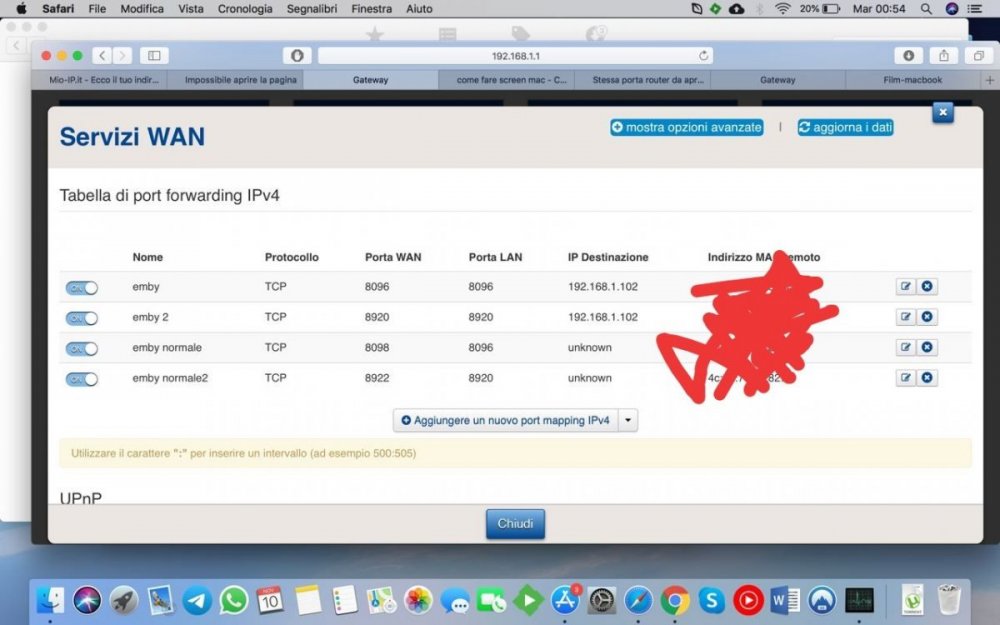The image size is (1000, 625).
Task: Select IP 192.168.1.102 in emby row
Action: (x=603, y=286)
